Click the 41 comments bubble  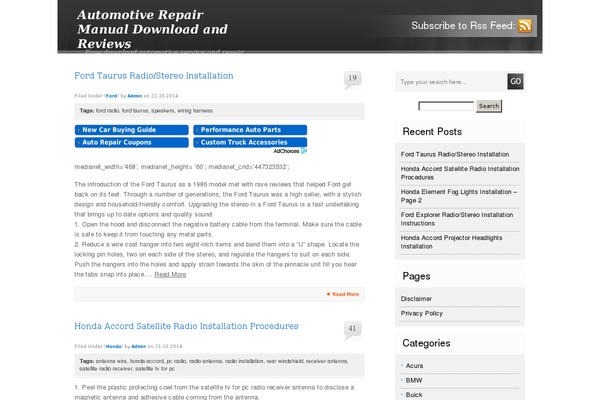pos(352,329)
